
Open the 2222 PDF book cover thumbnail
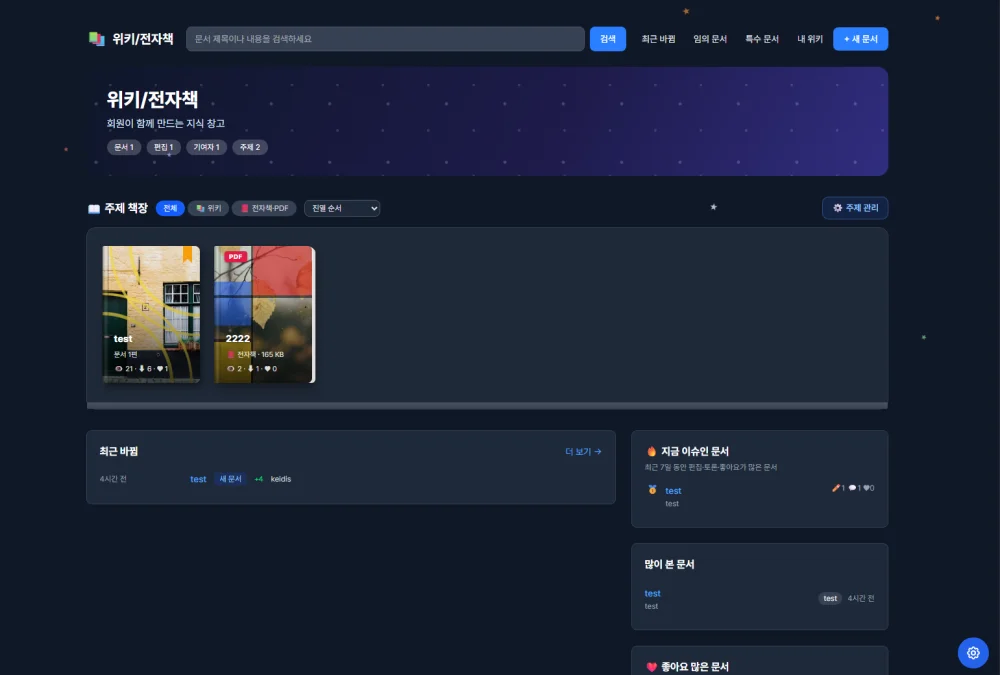click(264, 315)
